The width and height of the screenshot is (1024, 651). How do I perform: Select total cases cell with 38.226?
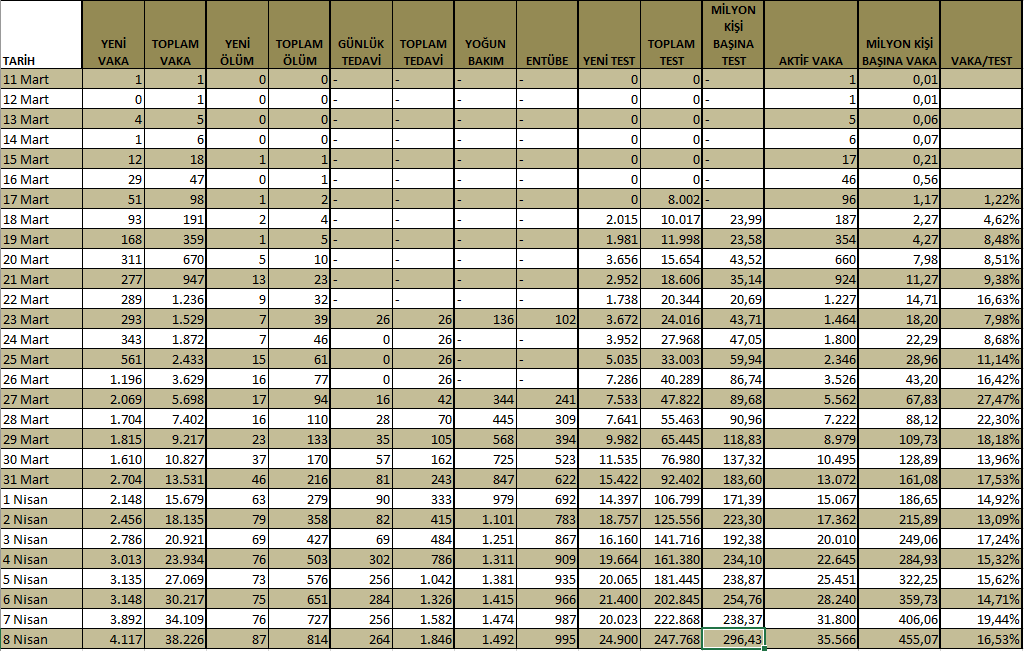tap(174, 639)
